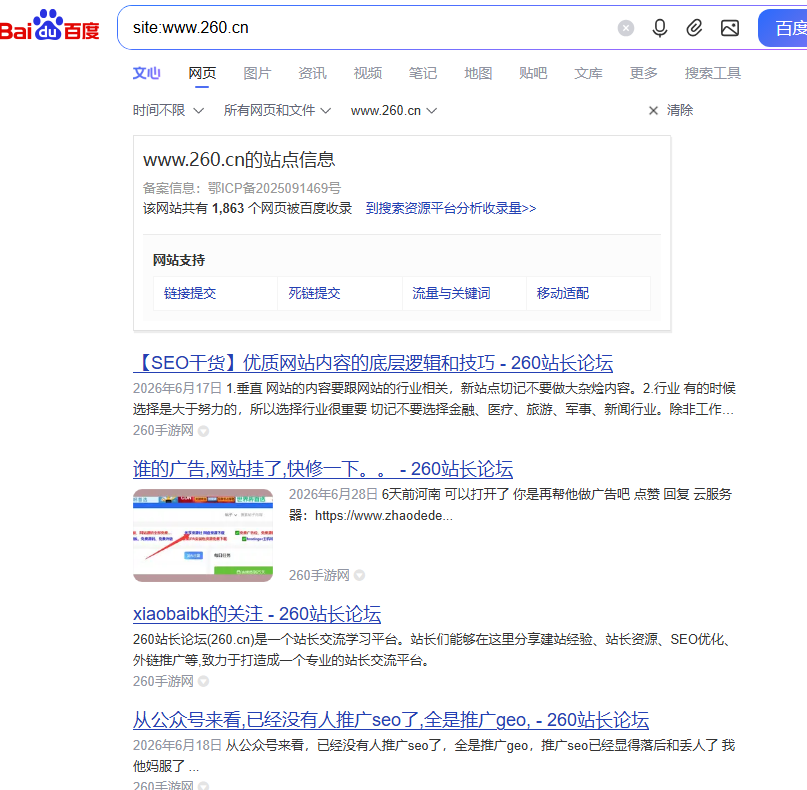Click the 1,863 indexed pages count
Screen dimensions: 807x790
[x=228, y=208]
